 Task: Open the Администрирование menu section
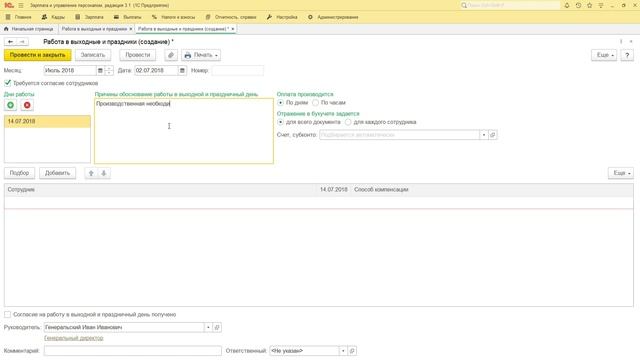pos(333,17)
